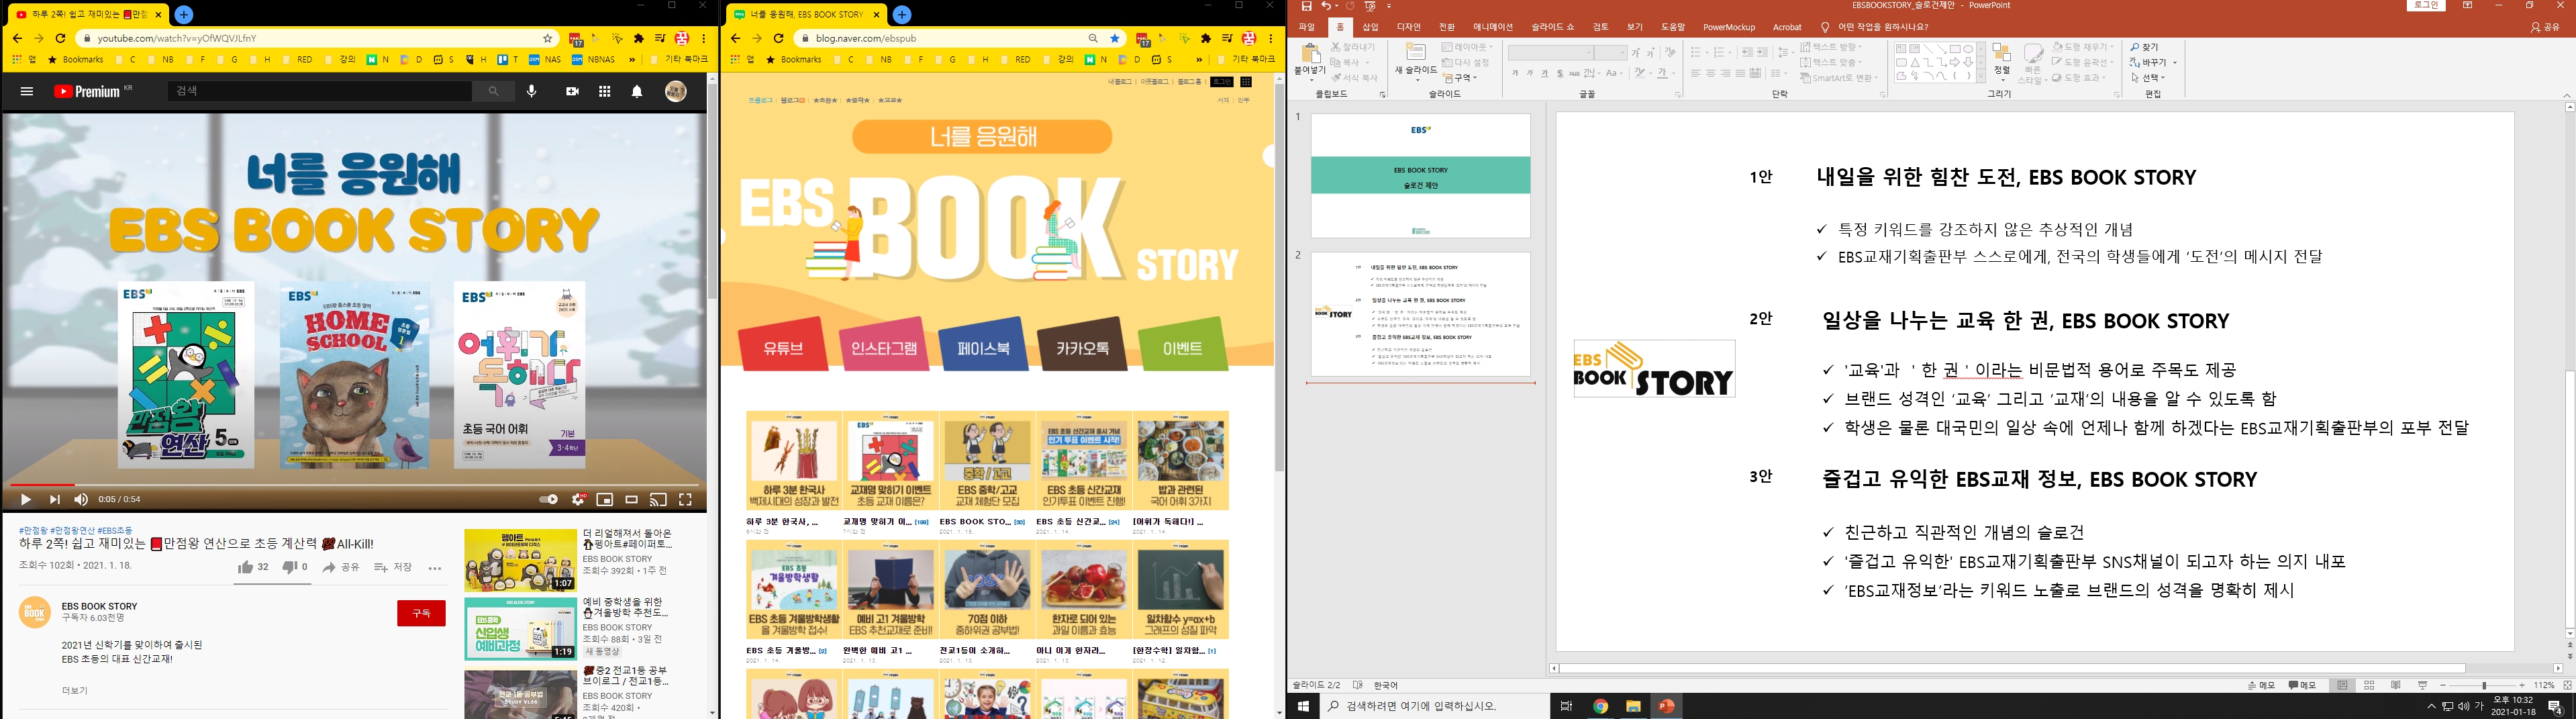
Task: Open 도형 채우기 shape fill dropdown
Action: [x=2083, y=47]
